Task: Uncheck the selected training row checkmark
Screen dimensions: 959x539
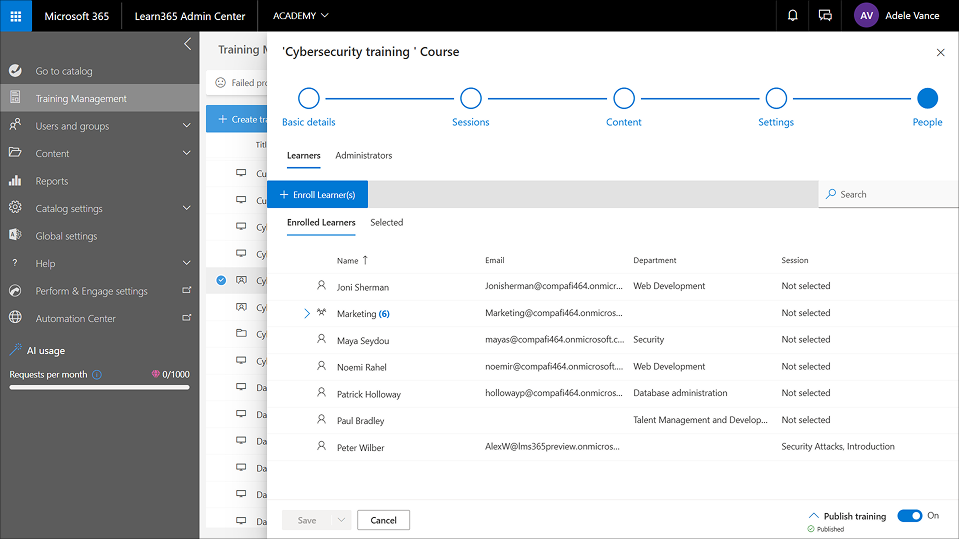Action: (221, 280)
